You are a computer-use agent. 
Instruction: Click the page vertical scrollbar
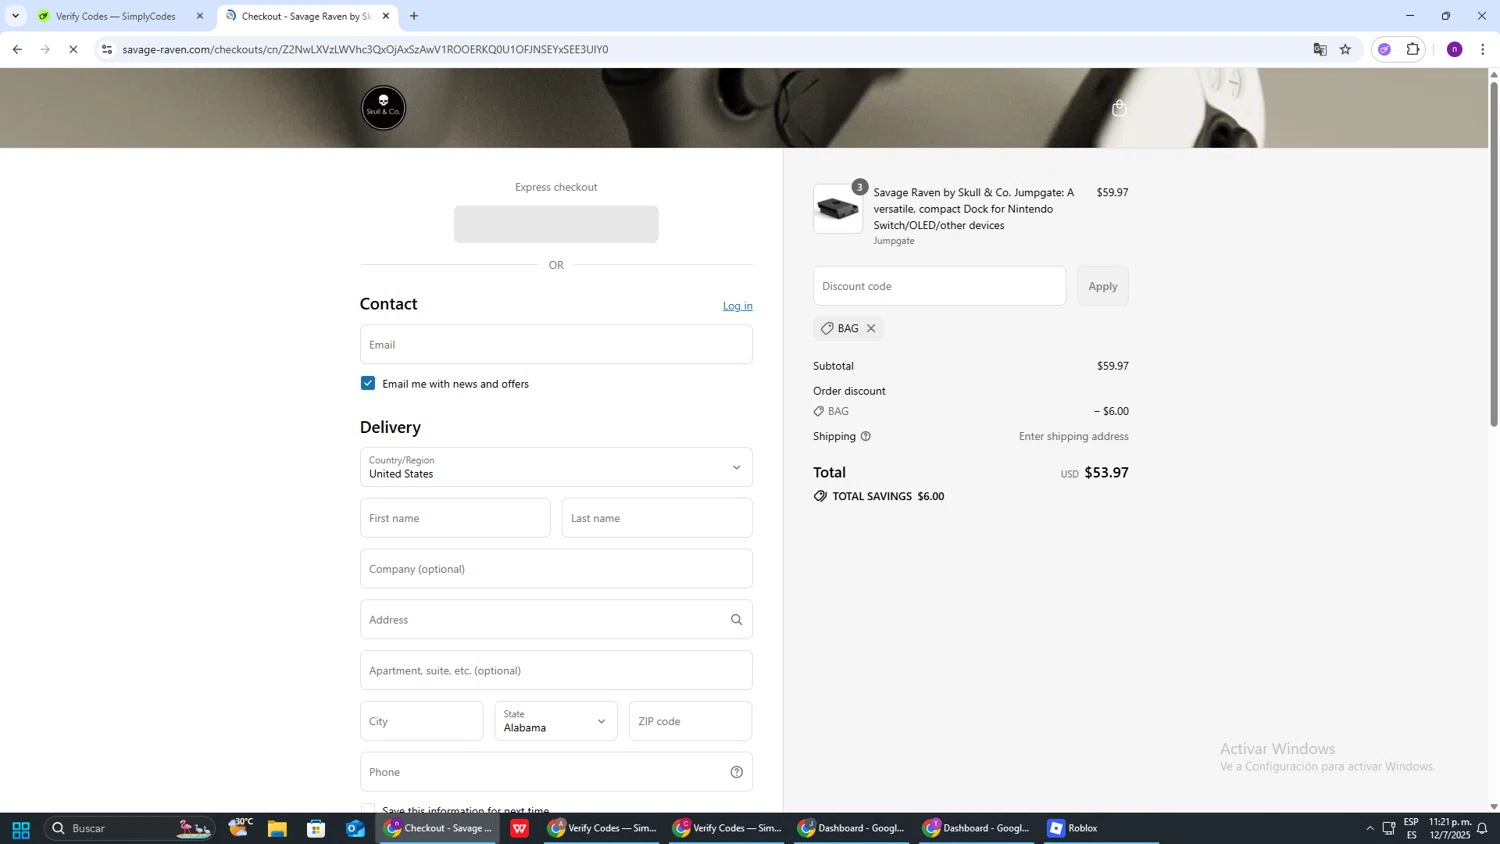click(1494, 255)
